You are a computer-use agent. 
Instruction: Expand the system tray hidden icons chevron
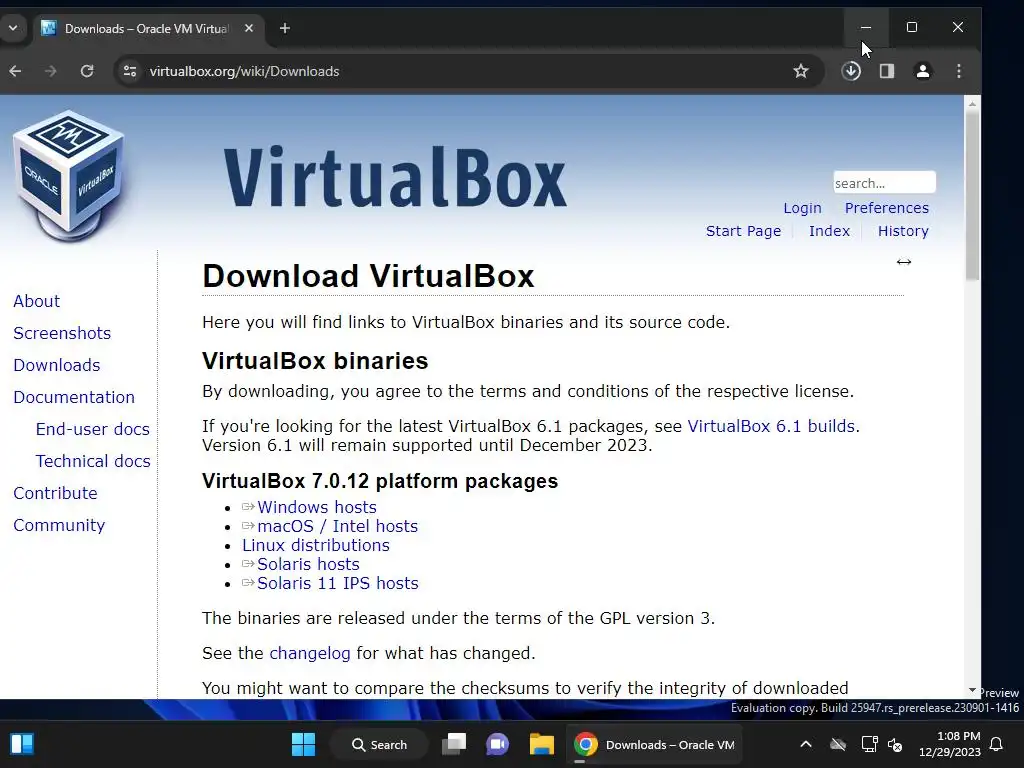coord(806,744)
